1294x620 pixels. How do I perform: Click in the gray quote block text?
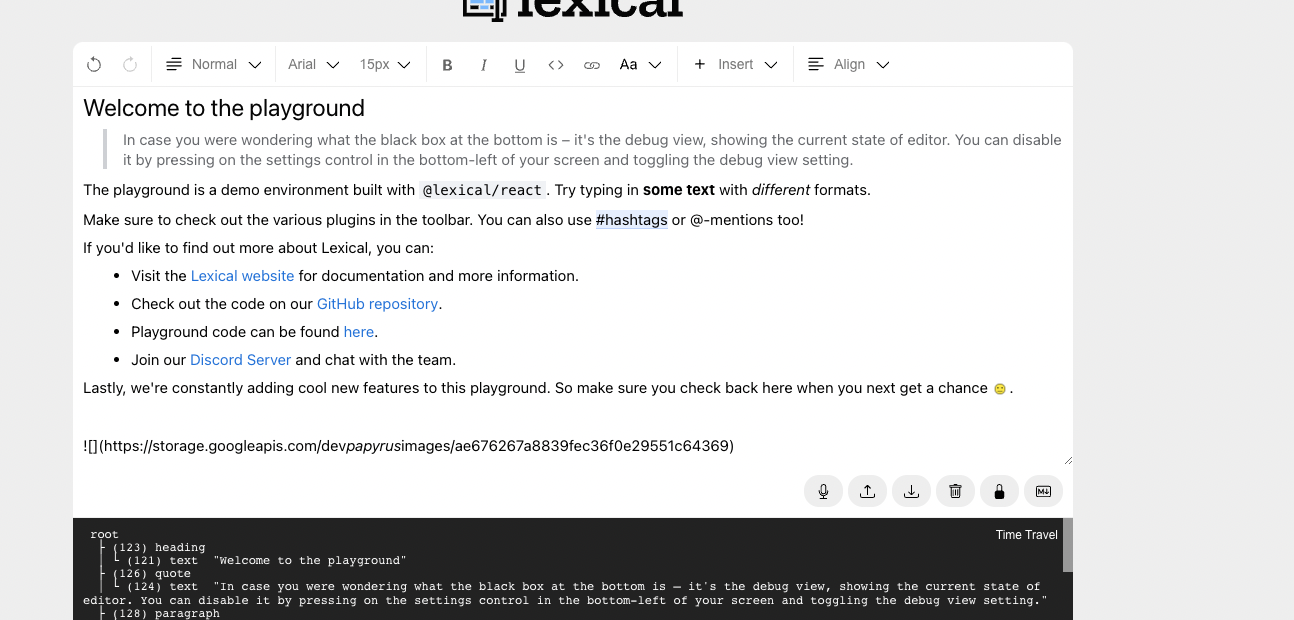592,150
